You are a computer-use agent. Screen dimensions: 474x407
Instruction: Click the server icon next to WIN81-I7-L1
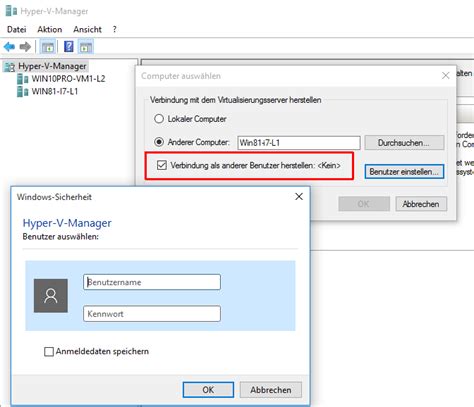click(x=23, y=91)
